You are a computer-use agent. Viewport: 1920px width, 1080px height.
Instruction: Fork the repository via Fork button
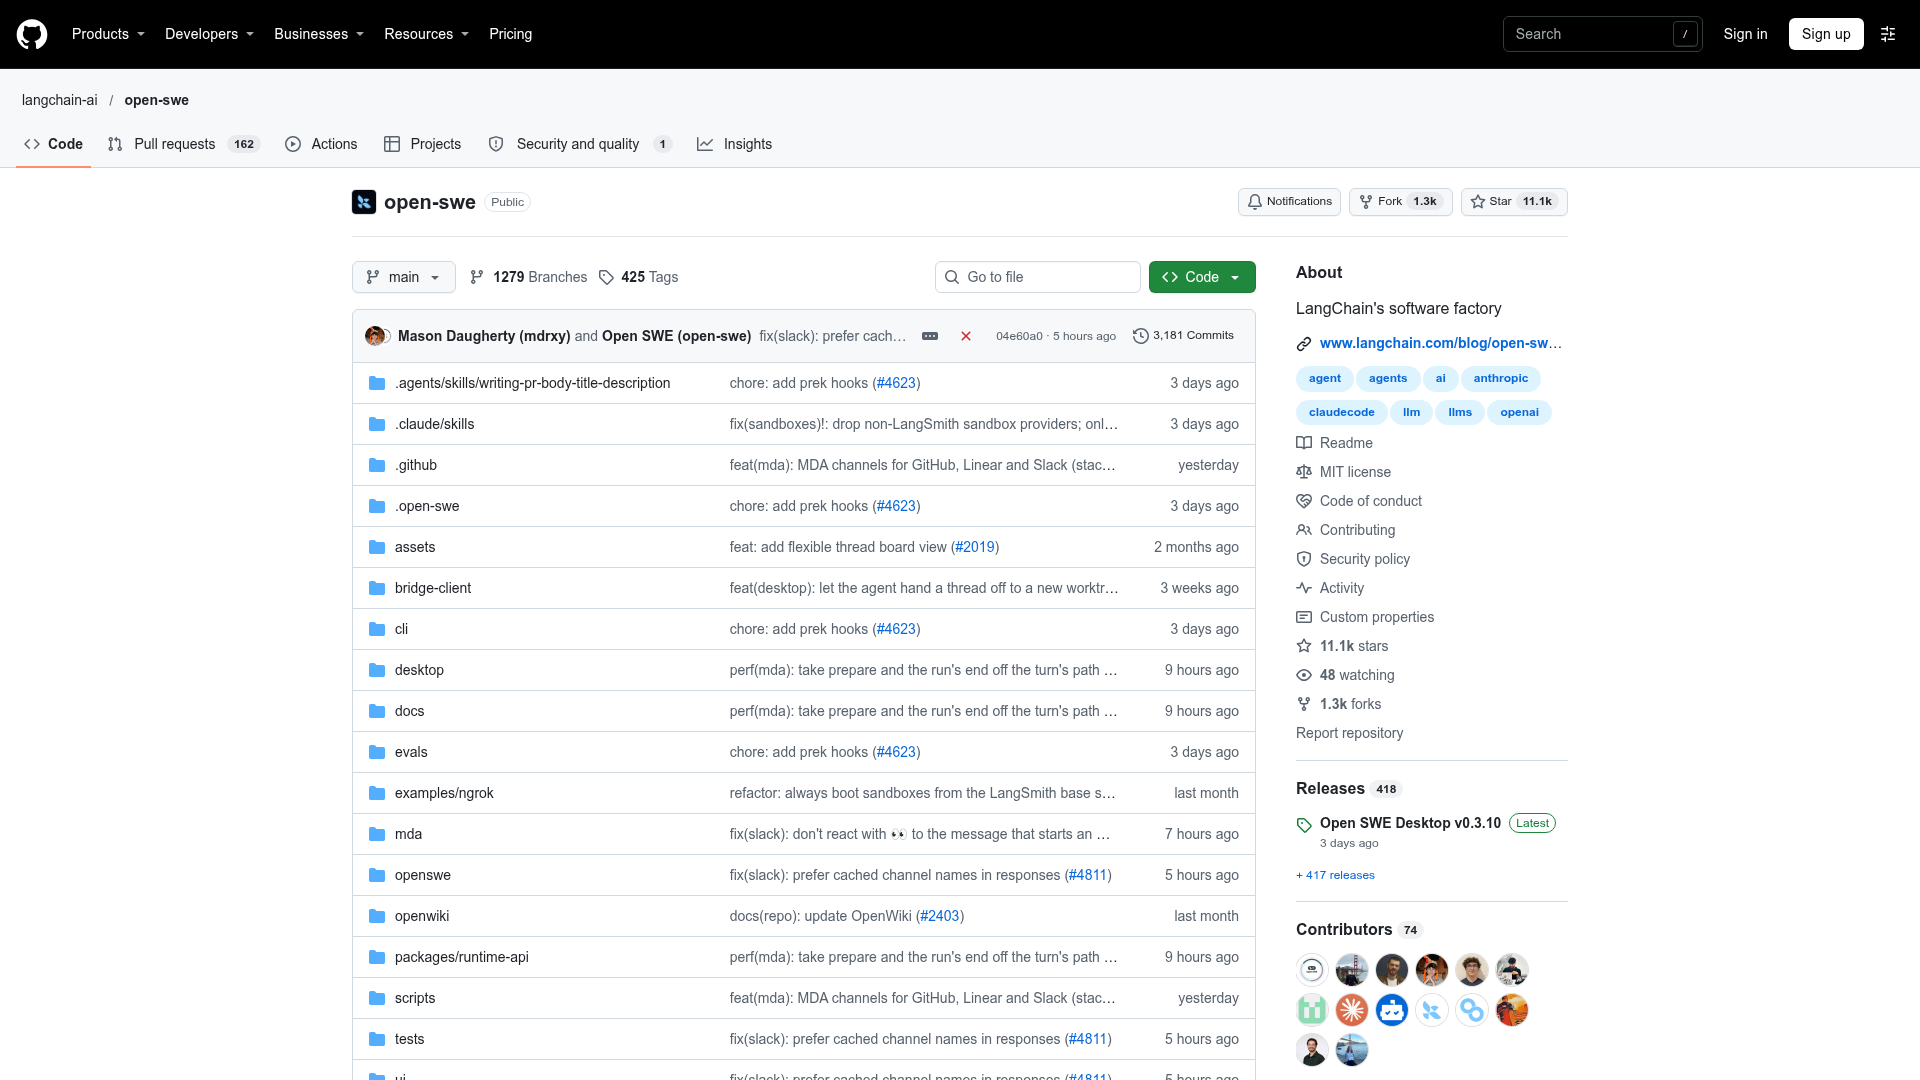coord(1400,202)
